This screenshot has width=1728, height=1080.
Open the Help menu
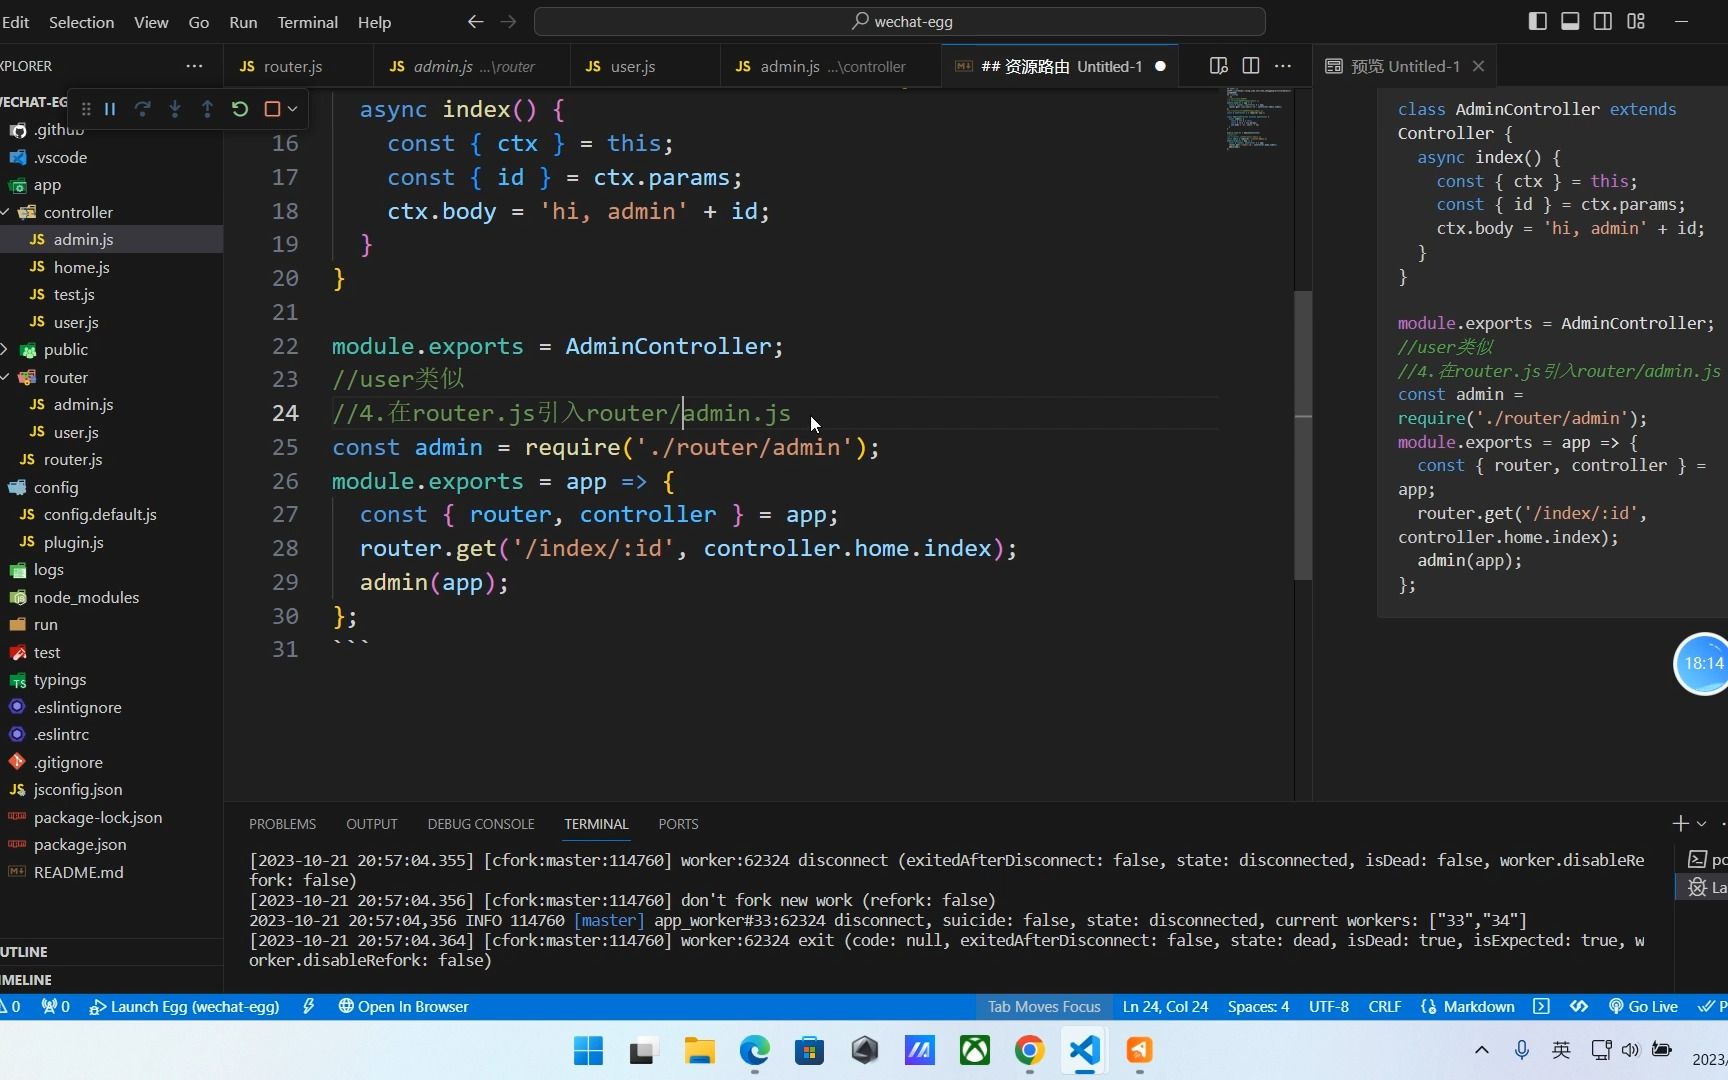pos(374,22)
